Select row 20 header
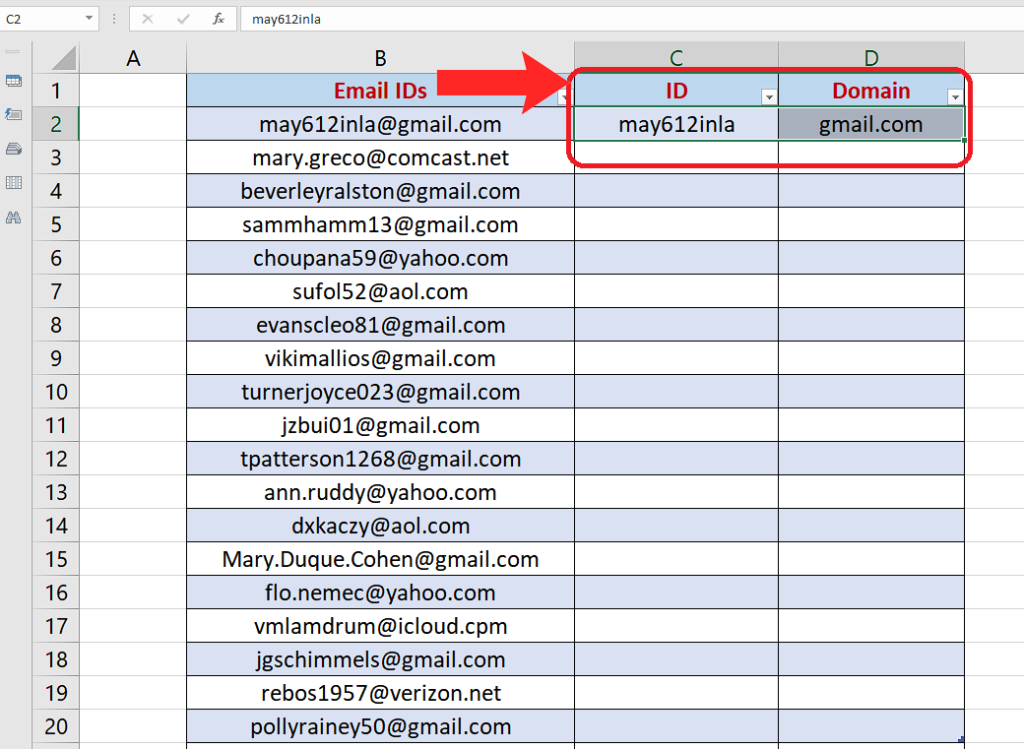This screenshot has height=749, width=1024. point(56,726)
